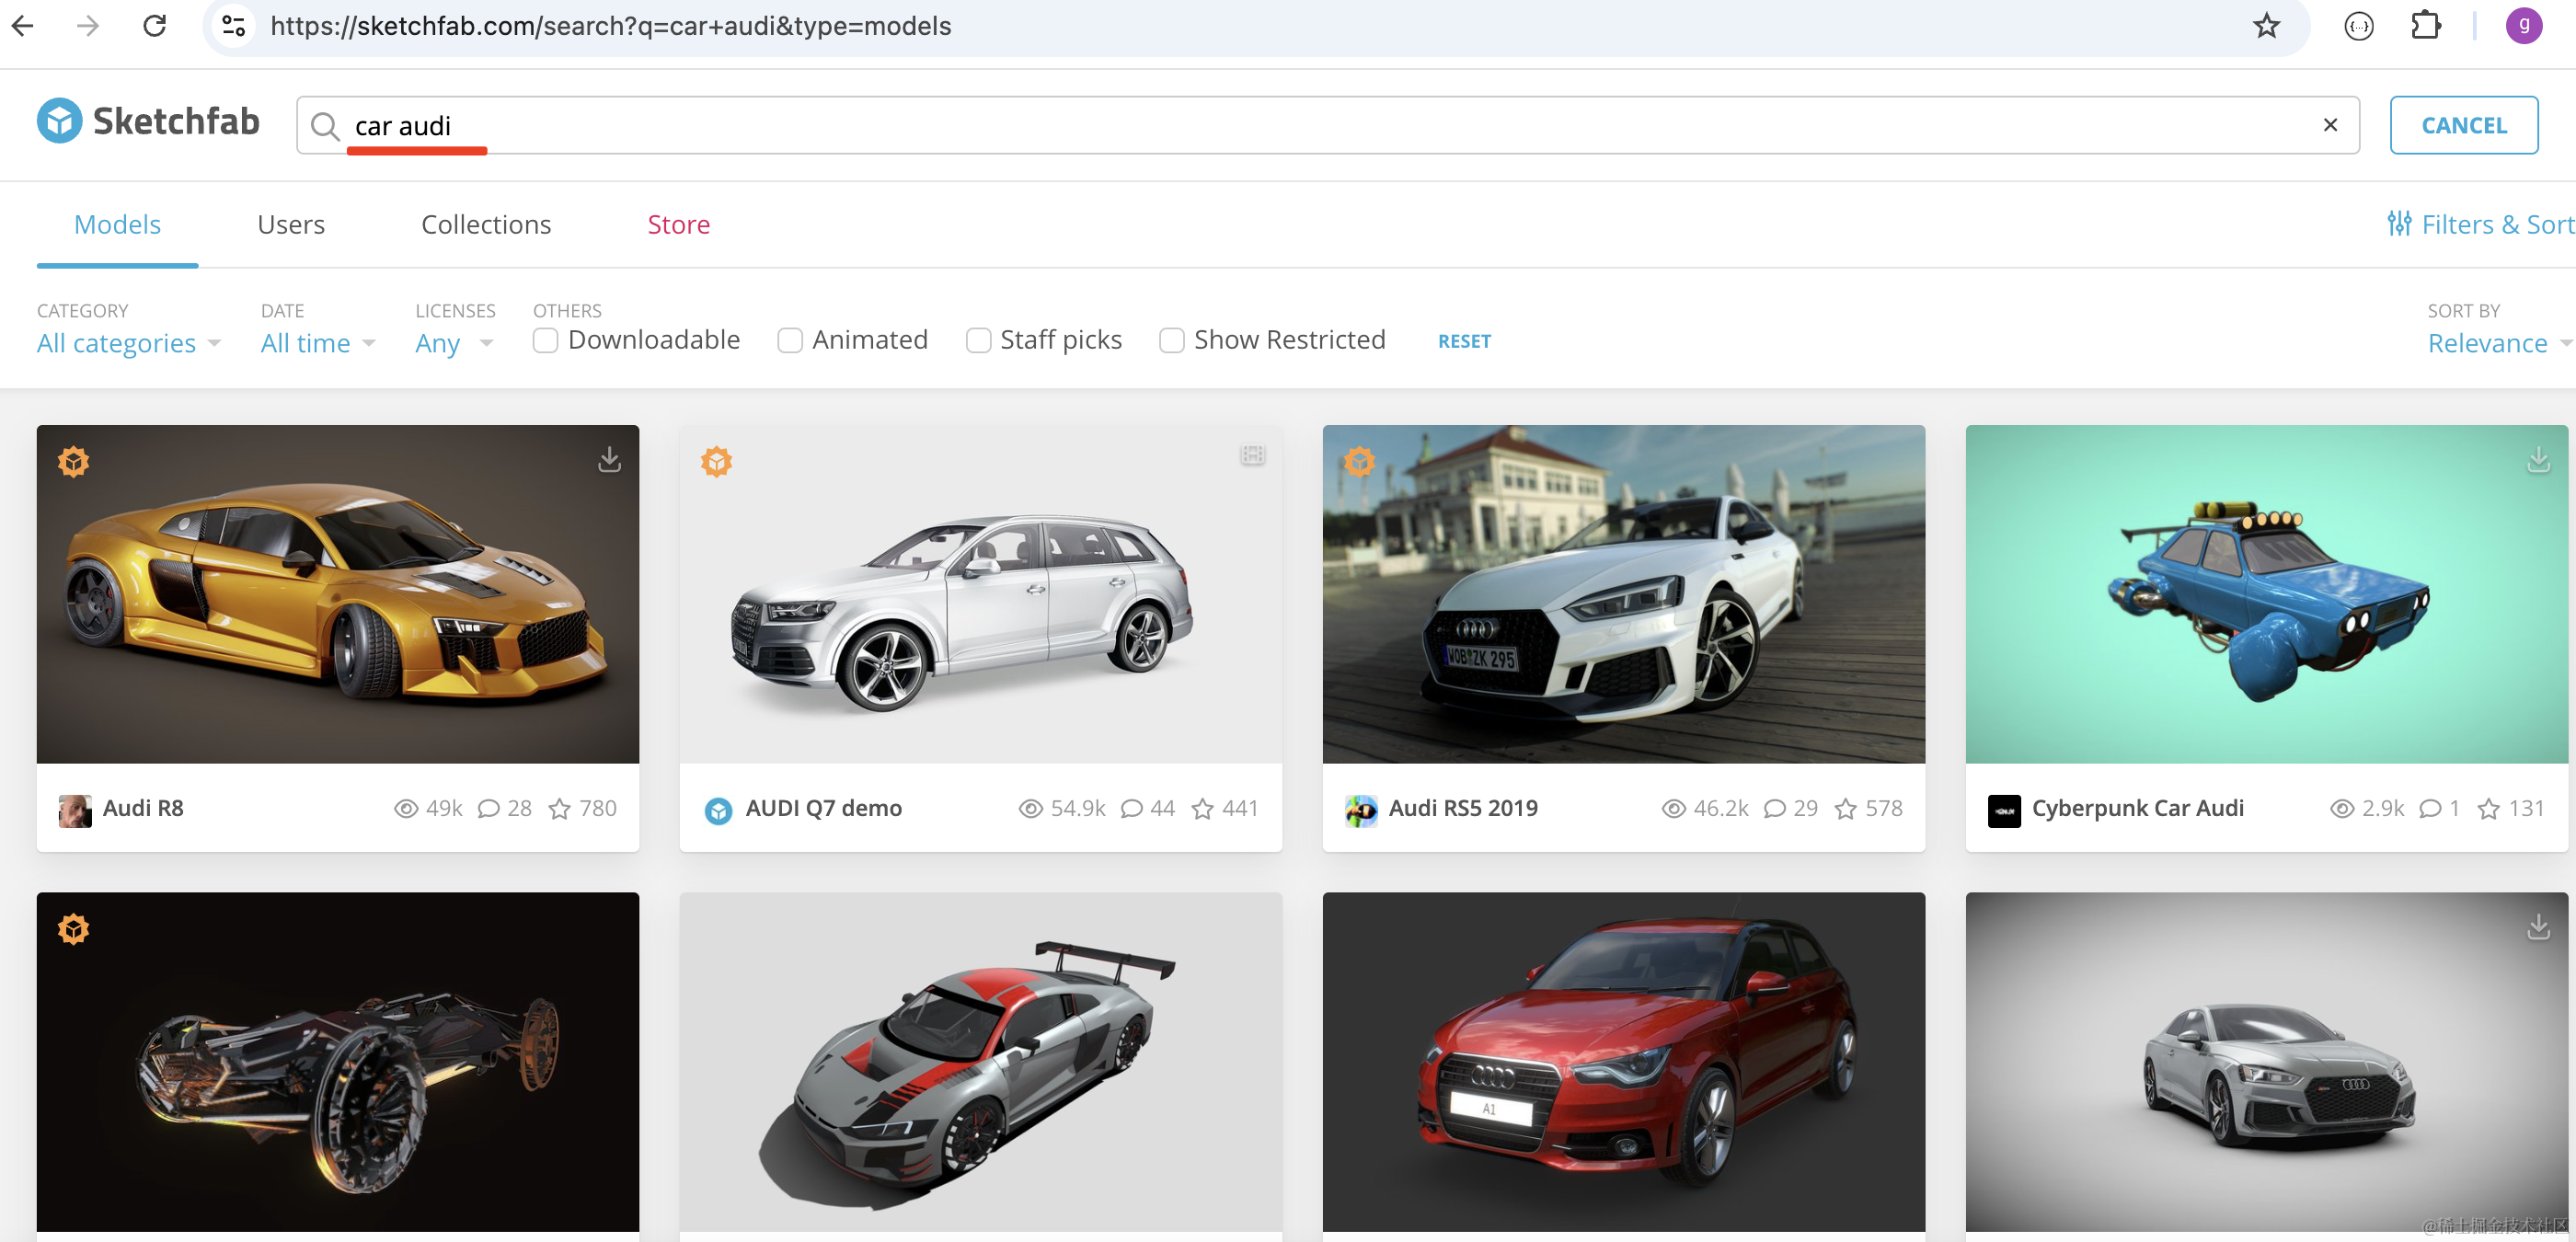Toggle the Staff picks checkbox

click(x=978, y=340)
